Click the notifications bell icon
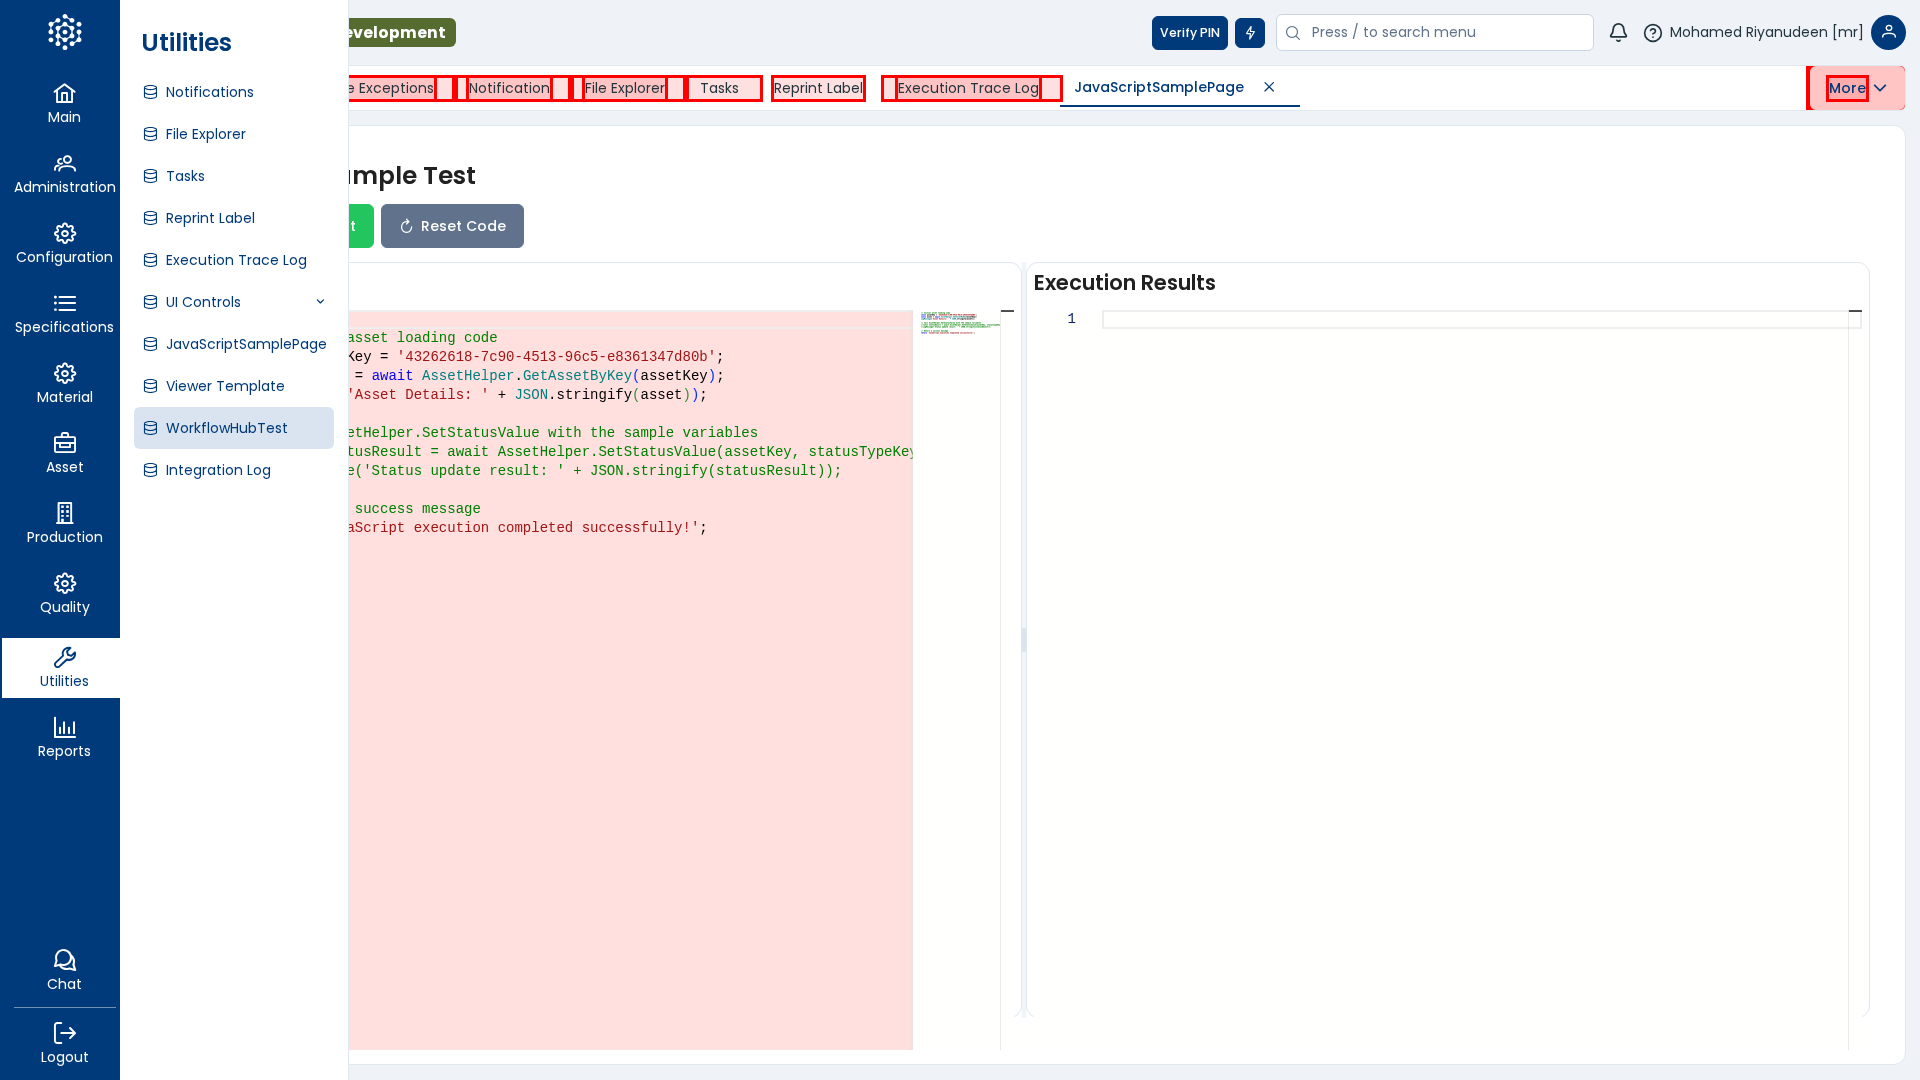Viewport: 1920px width, 1080px height. 1618,33
